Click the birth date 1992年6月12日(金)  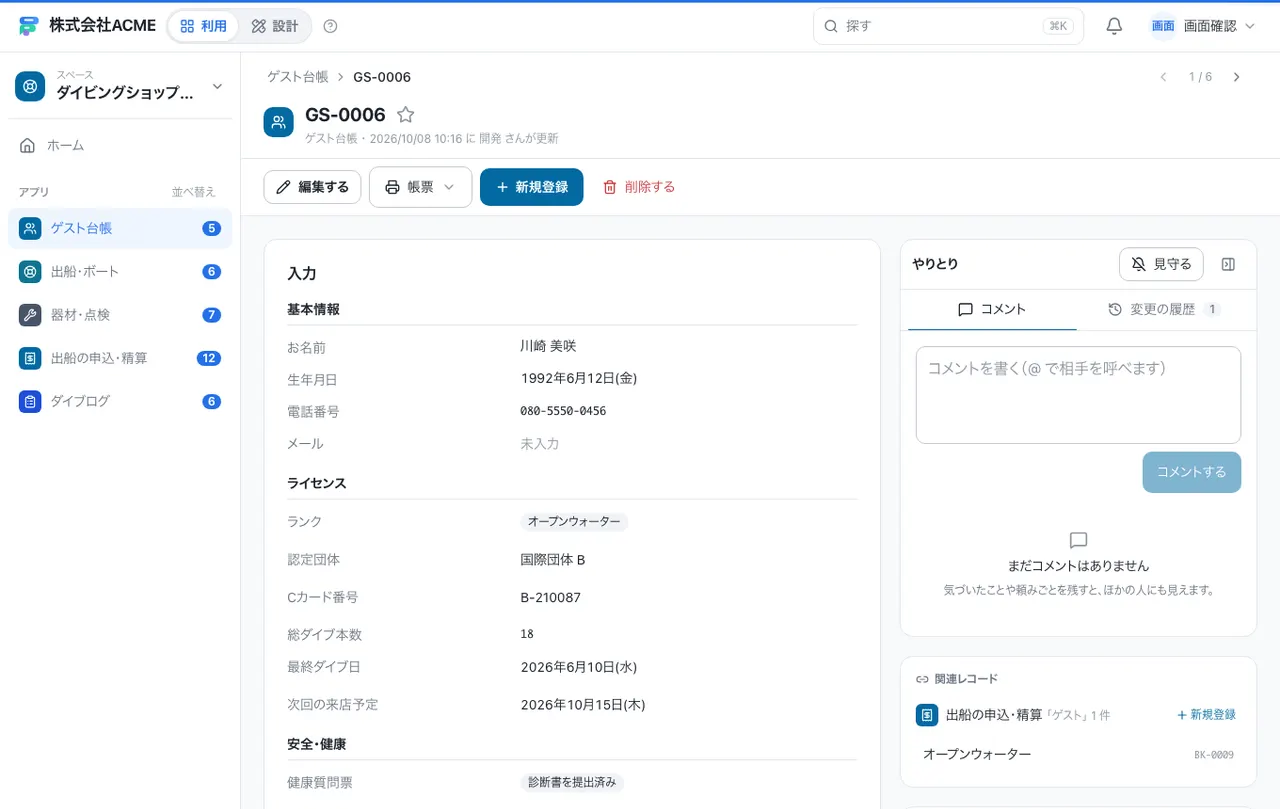pos(579,378)
